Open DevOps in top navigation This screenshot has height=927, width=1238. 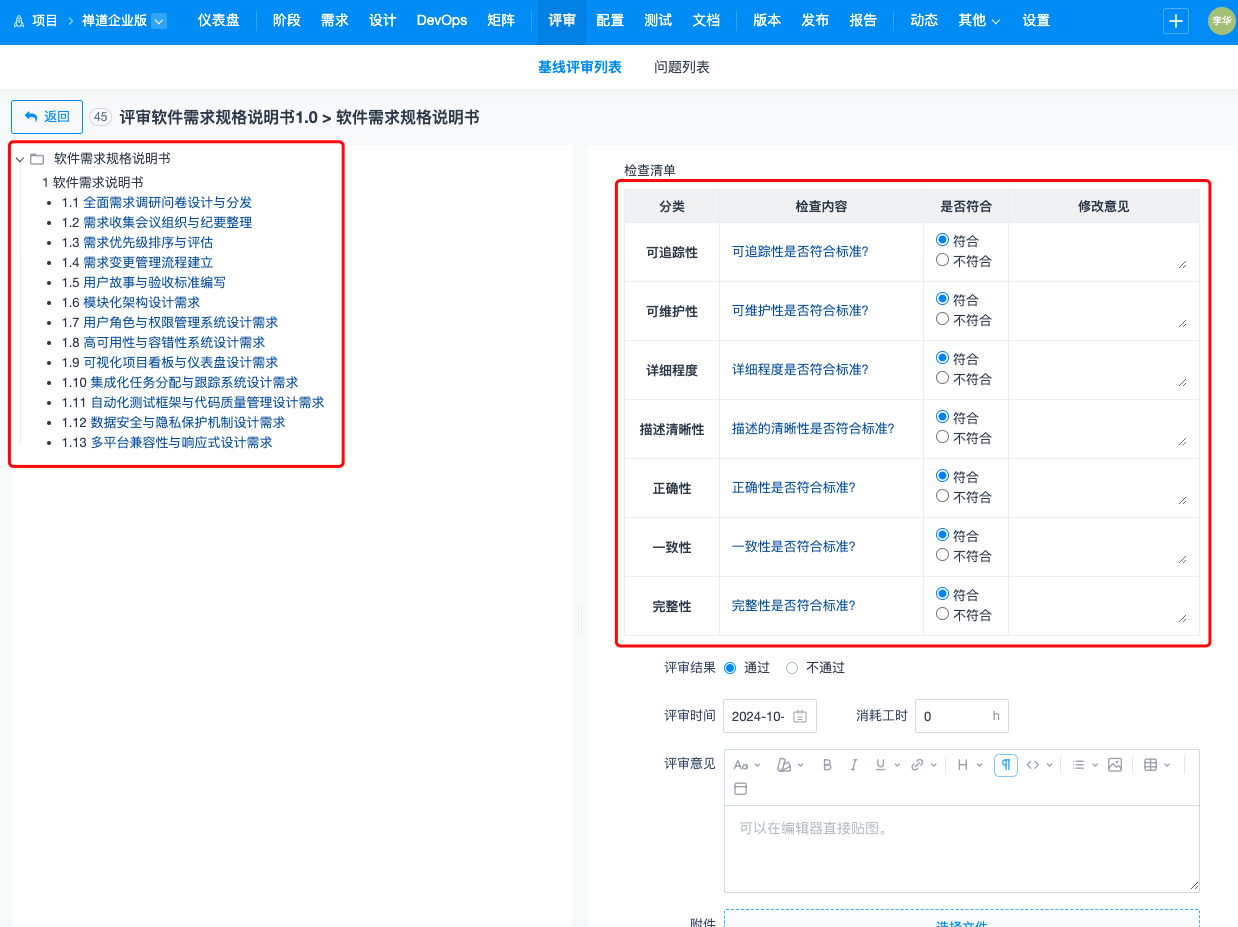[x=441, y=20]
